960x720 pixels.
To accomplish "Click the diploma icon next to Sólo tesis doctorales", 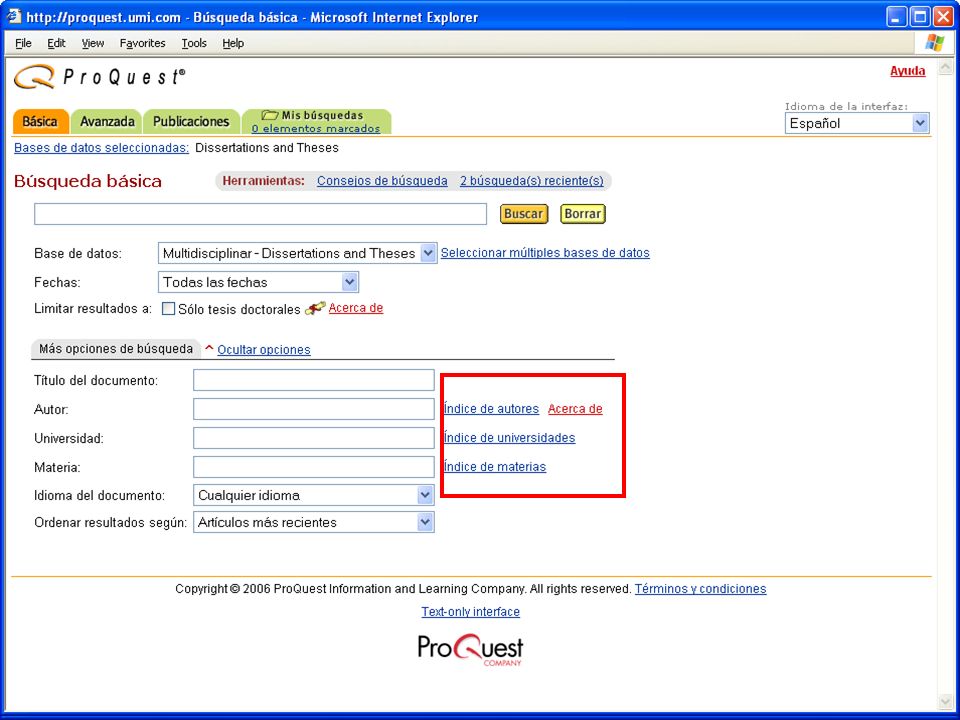I will [315, 308].
